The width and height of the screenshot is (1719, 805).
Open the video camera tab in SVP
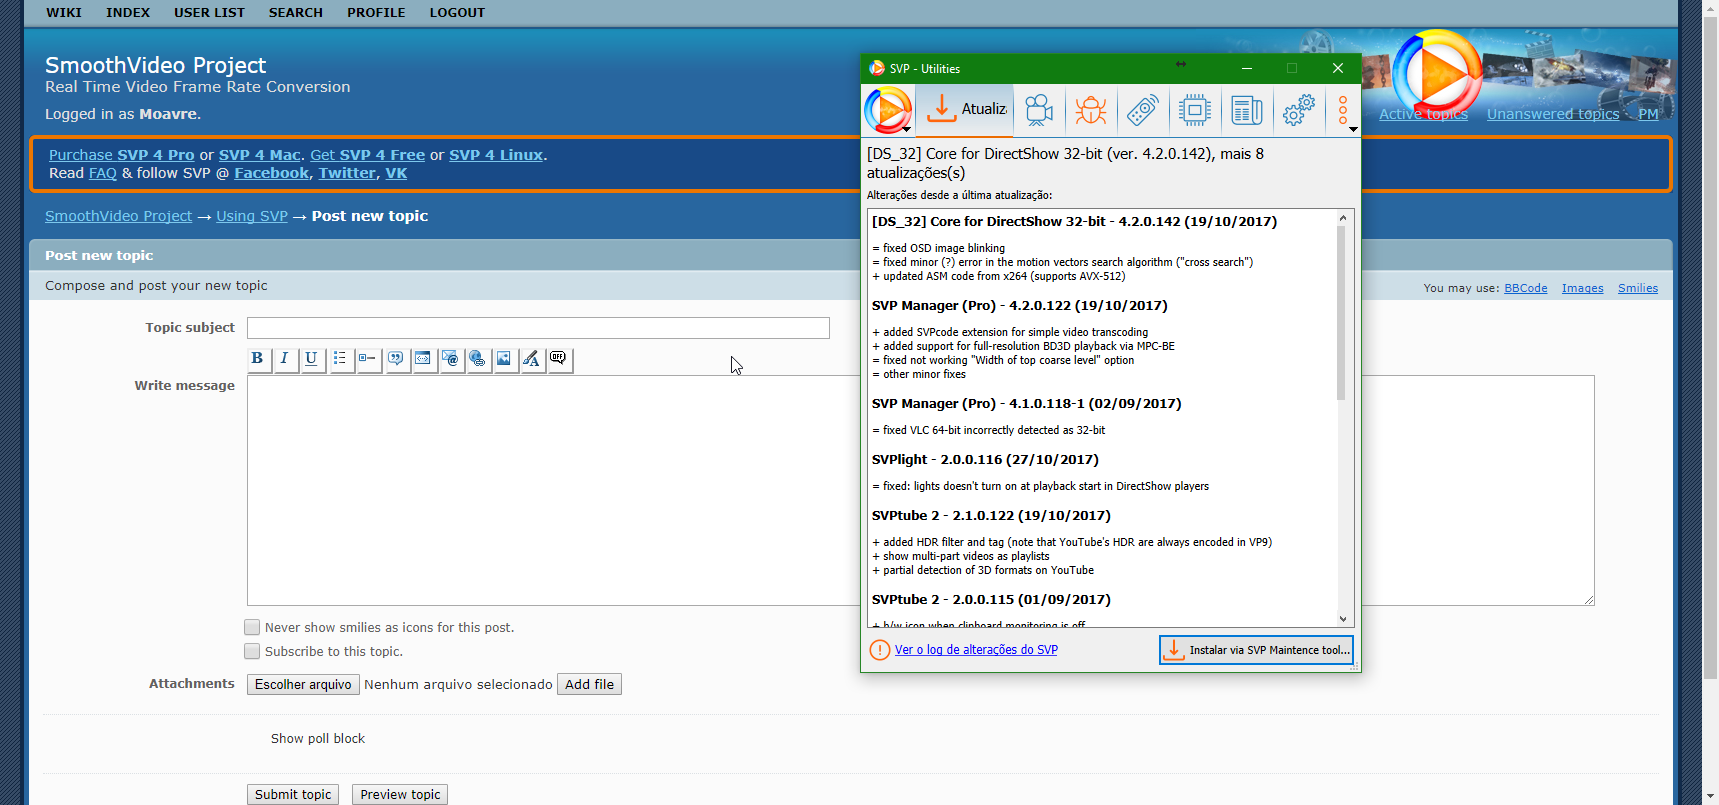click(1039, 110)
